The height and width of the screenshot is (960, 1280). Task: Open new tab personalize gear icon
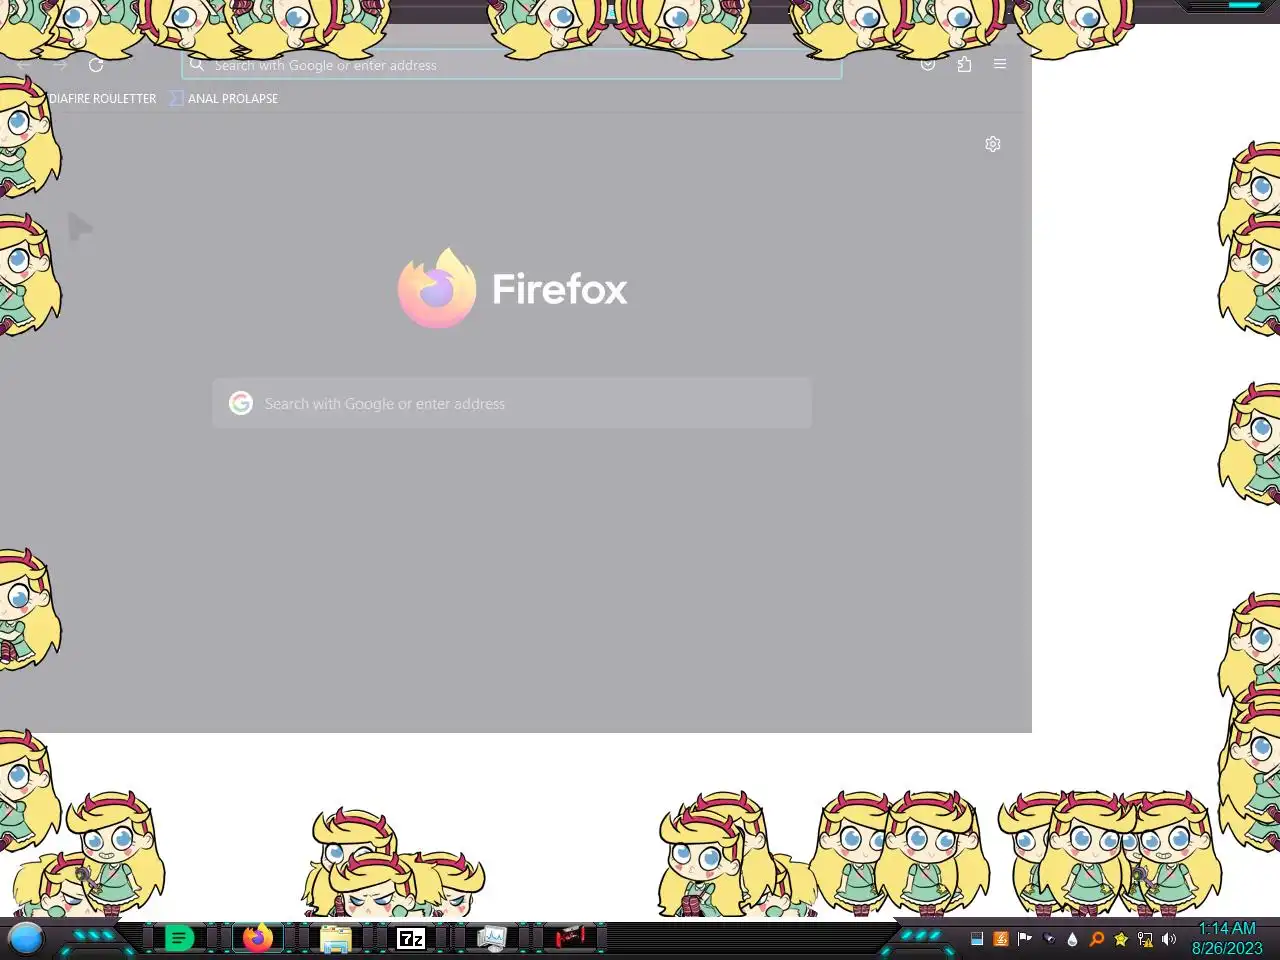993,144
